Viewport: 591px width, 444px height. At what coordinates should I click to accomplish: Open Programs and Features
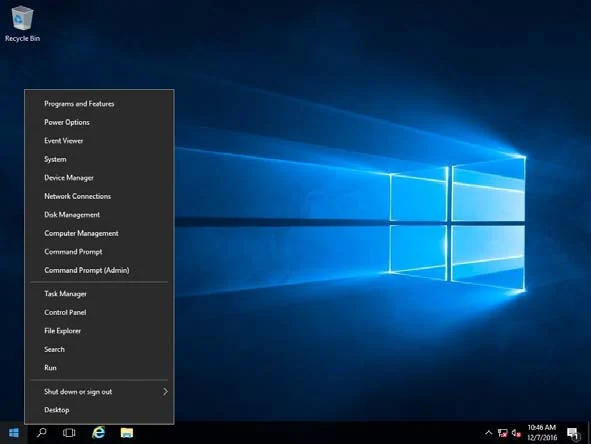[99, 104]
